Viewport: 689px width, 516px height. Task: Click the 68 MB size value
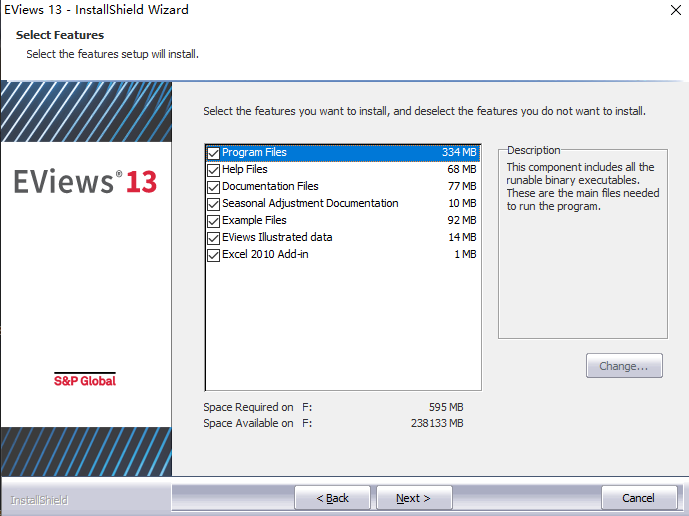point(462,169)
